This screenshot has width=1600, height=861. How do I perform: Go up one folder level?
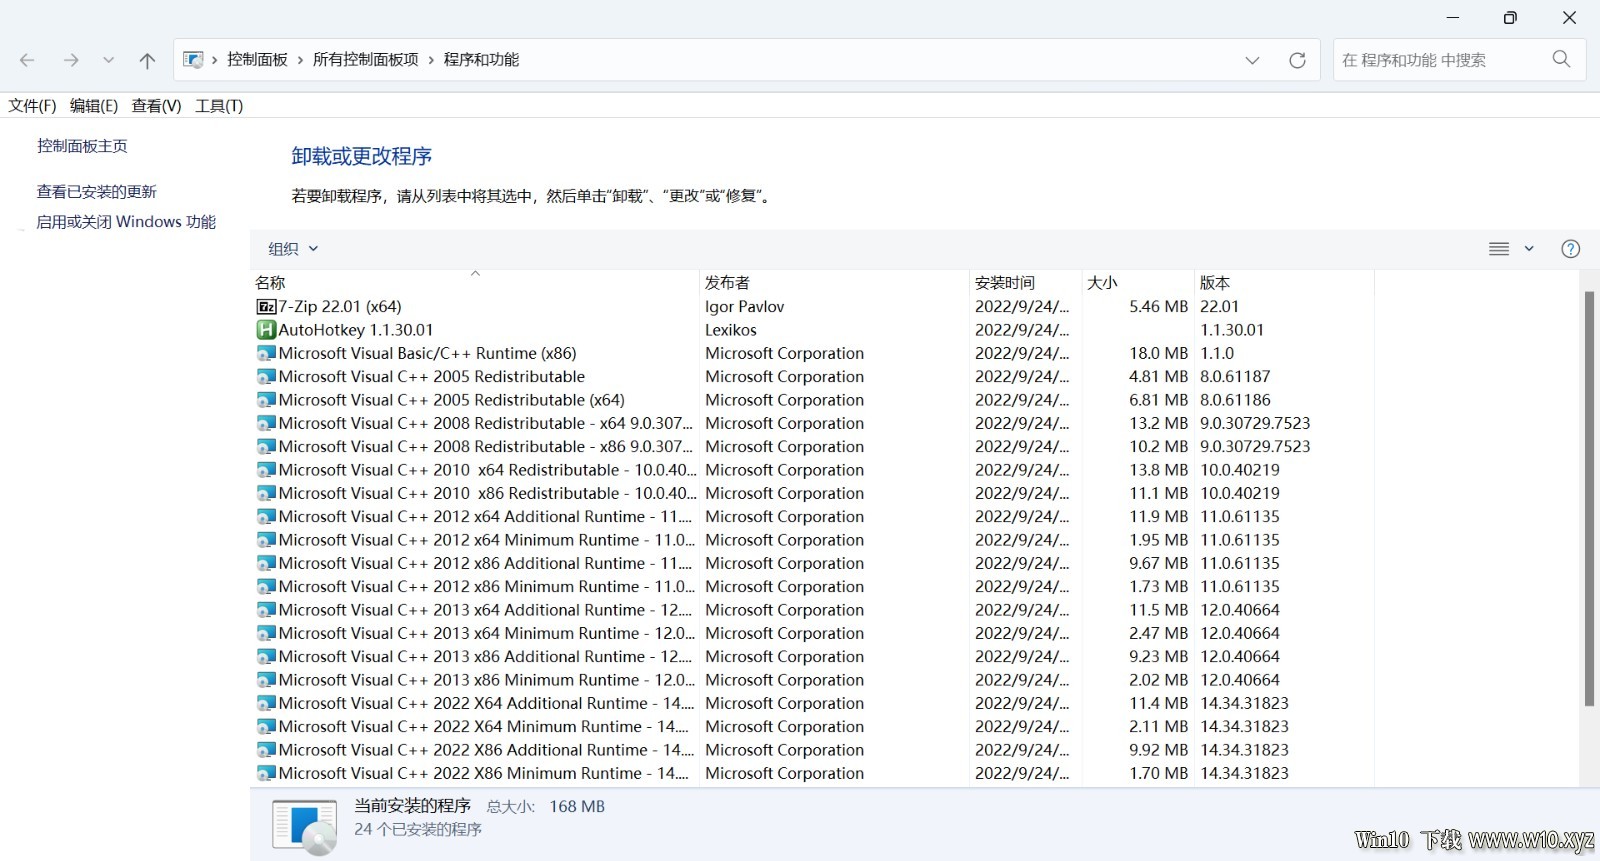coord(147,60)
